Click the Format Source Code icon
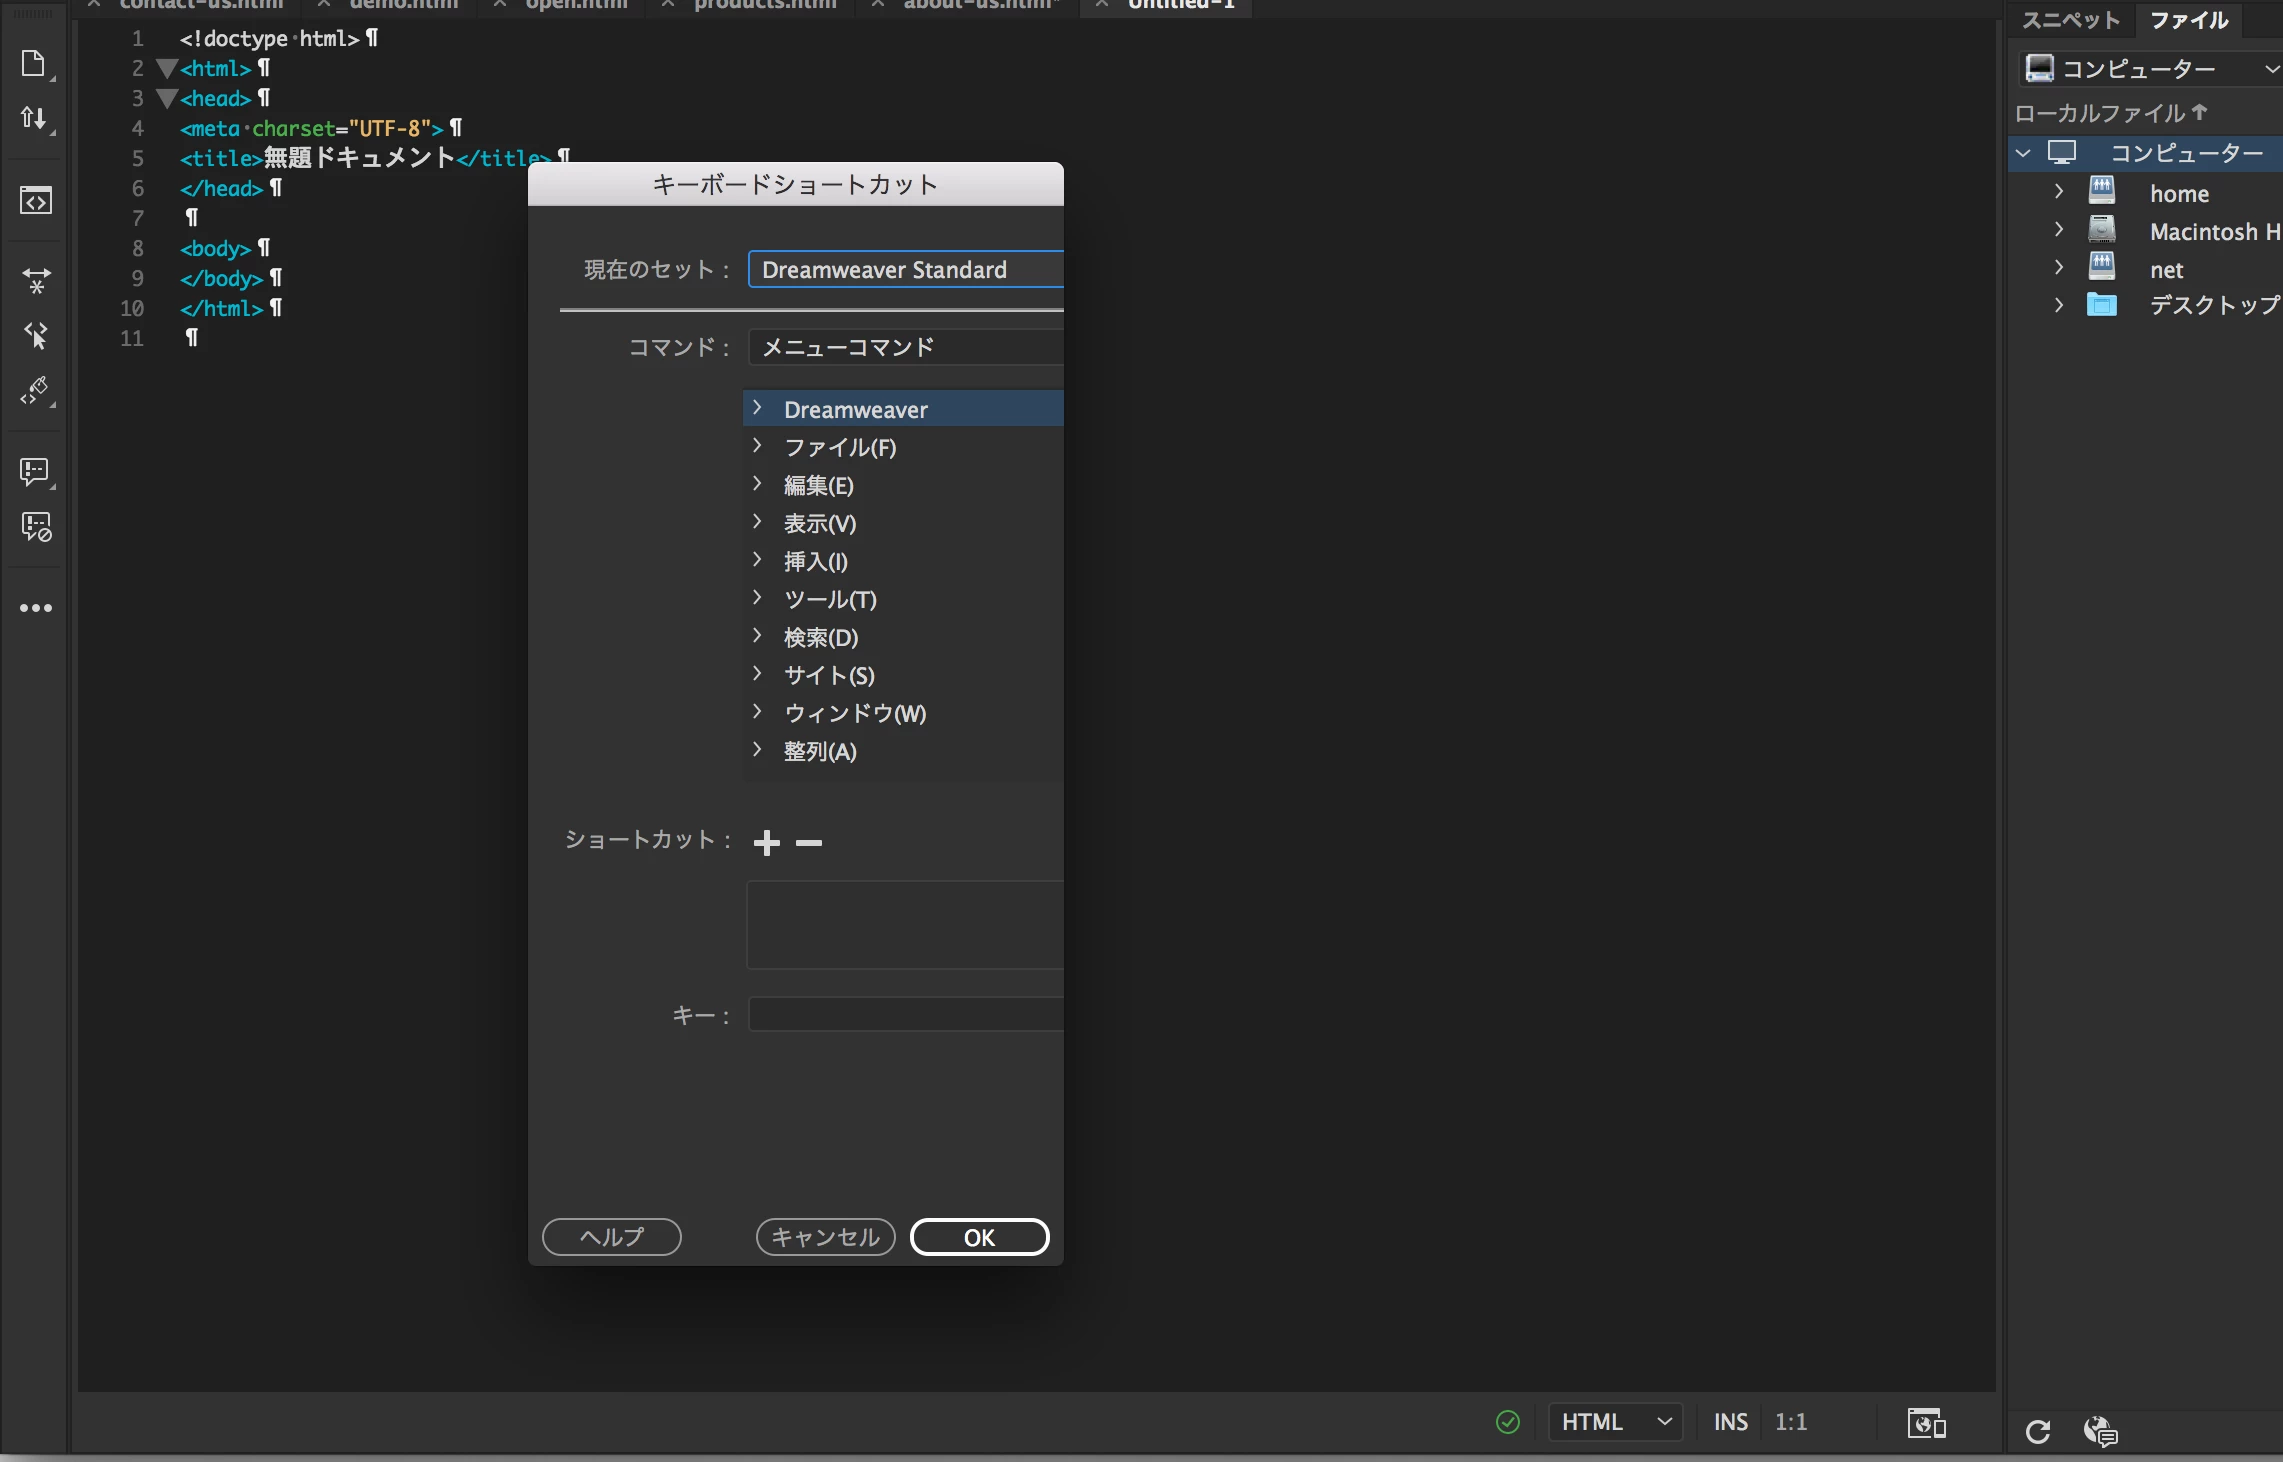The width and height of the screenshot is (2283, 1462). coord(36,391)
